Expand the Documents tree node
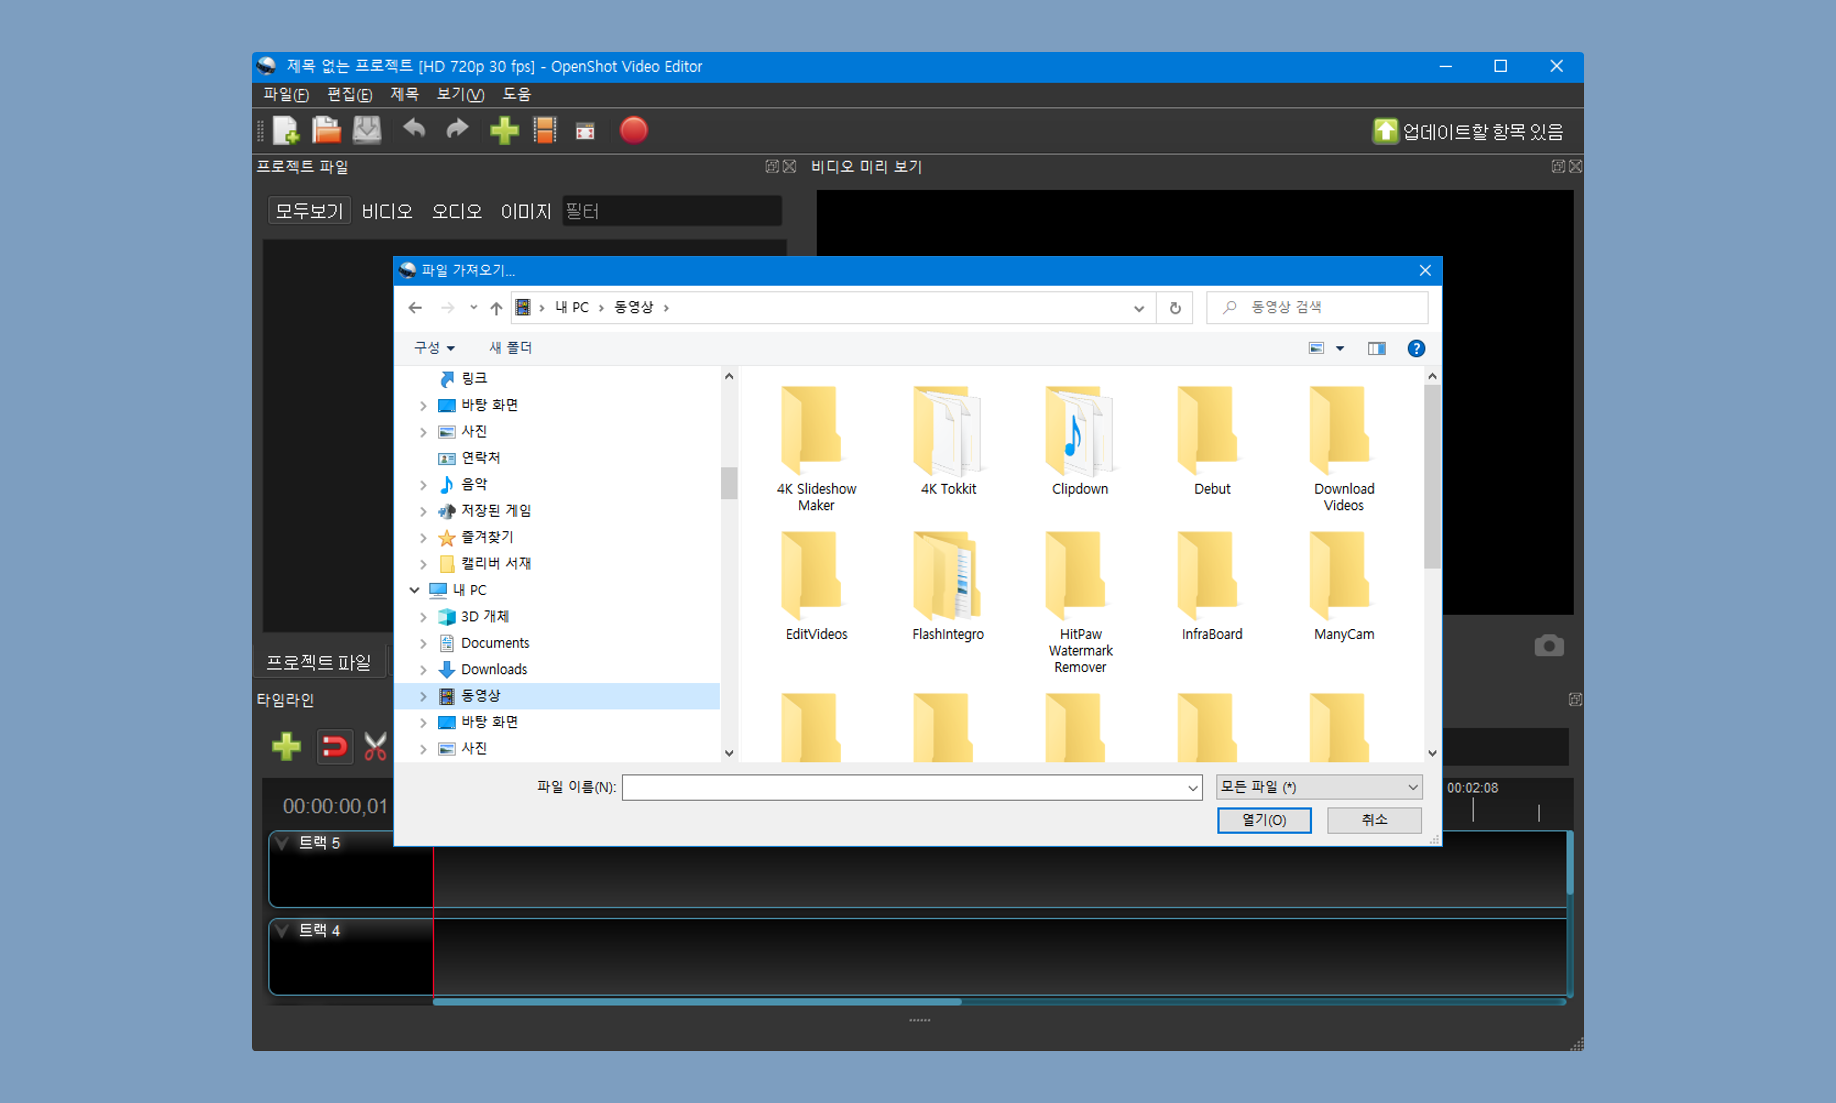Screen dimensions: 1836x1103 tap(423, 643)
